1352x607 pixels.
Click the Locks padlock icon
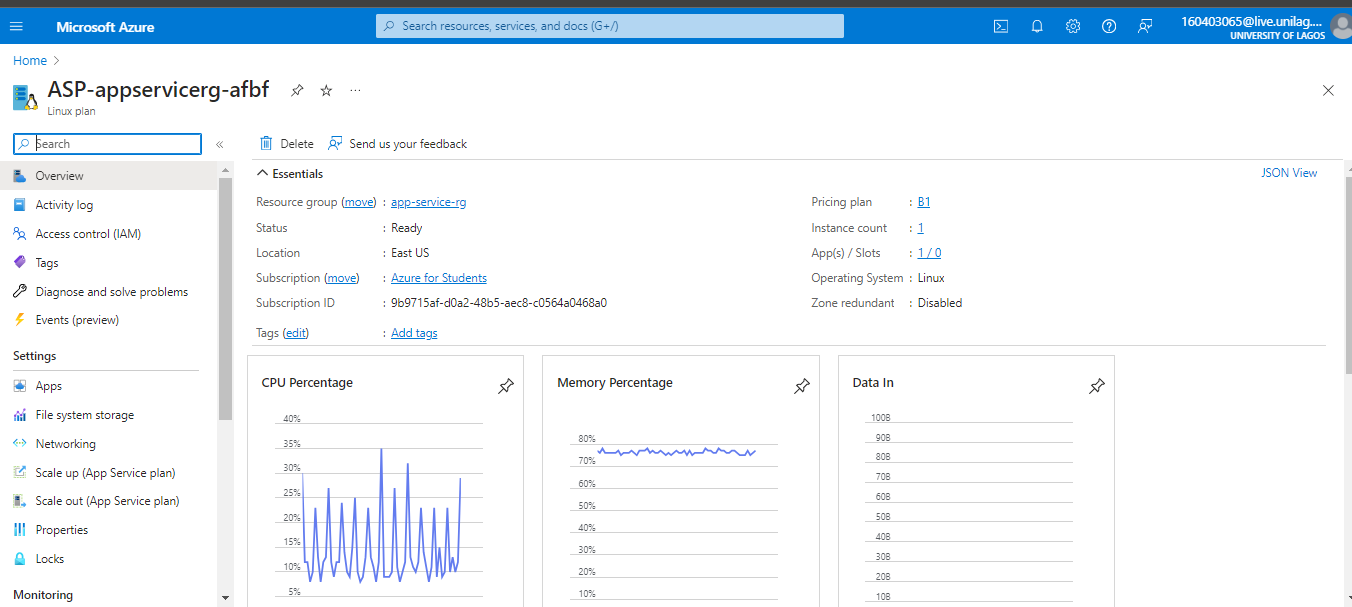tap(19, 559)
